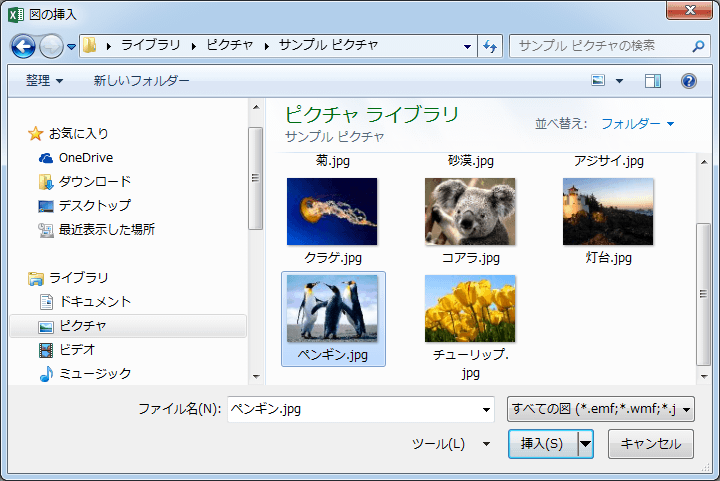Click the アジサイ.jpg file name

click(x=608, y=161)
